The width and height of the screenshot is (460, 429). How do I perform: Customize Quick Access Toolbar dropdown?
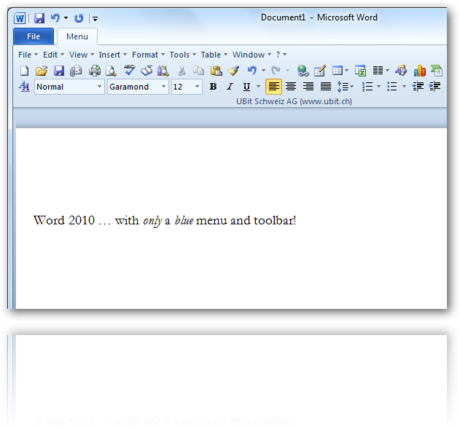(x=95, y=19)
